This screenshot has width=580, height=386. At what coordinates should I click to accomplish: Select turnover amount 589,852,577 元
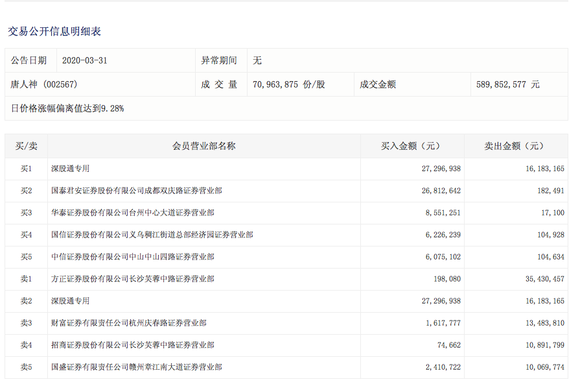point(508,85)
